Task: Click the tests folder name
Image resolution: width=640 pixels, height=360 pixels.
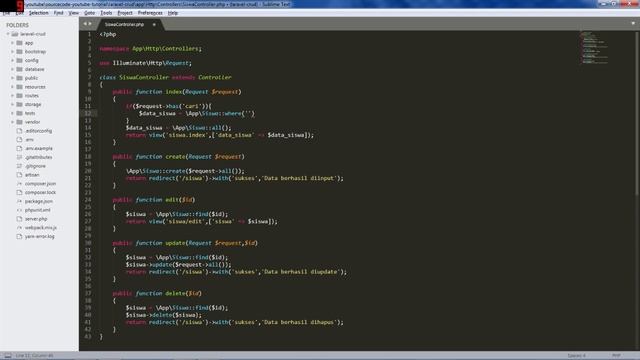Action: 30,113
